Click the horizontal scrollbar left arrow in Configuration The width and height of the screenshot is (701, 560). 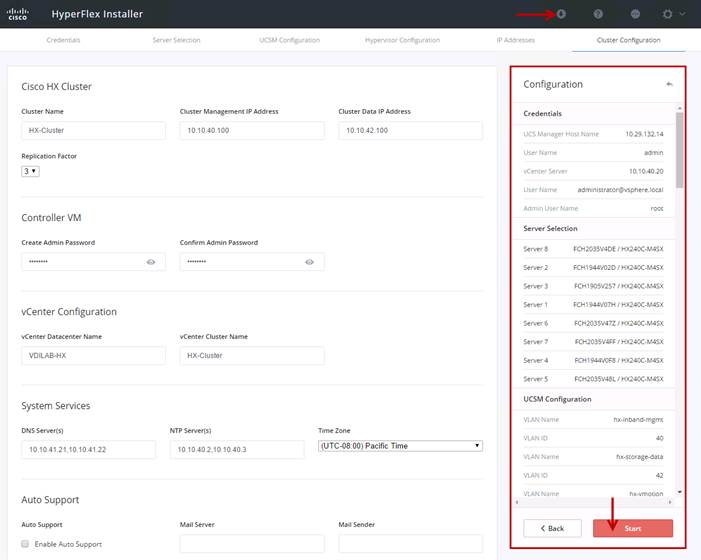(517, 502)
